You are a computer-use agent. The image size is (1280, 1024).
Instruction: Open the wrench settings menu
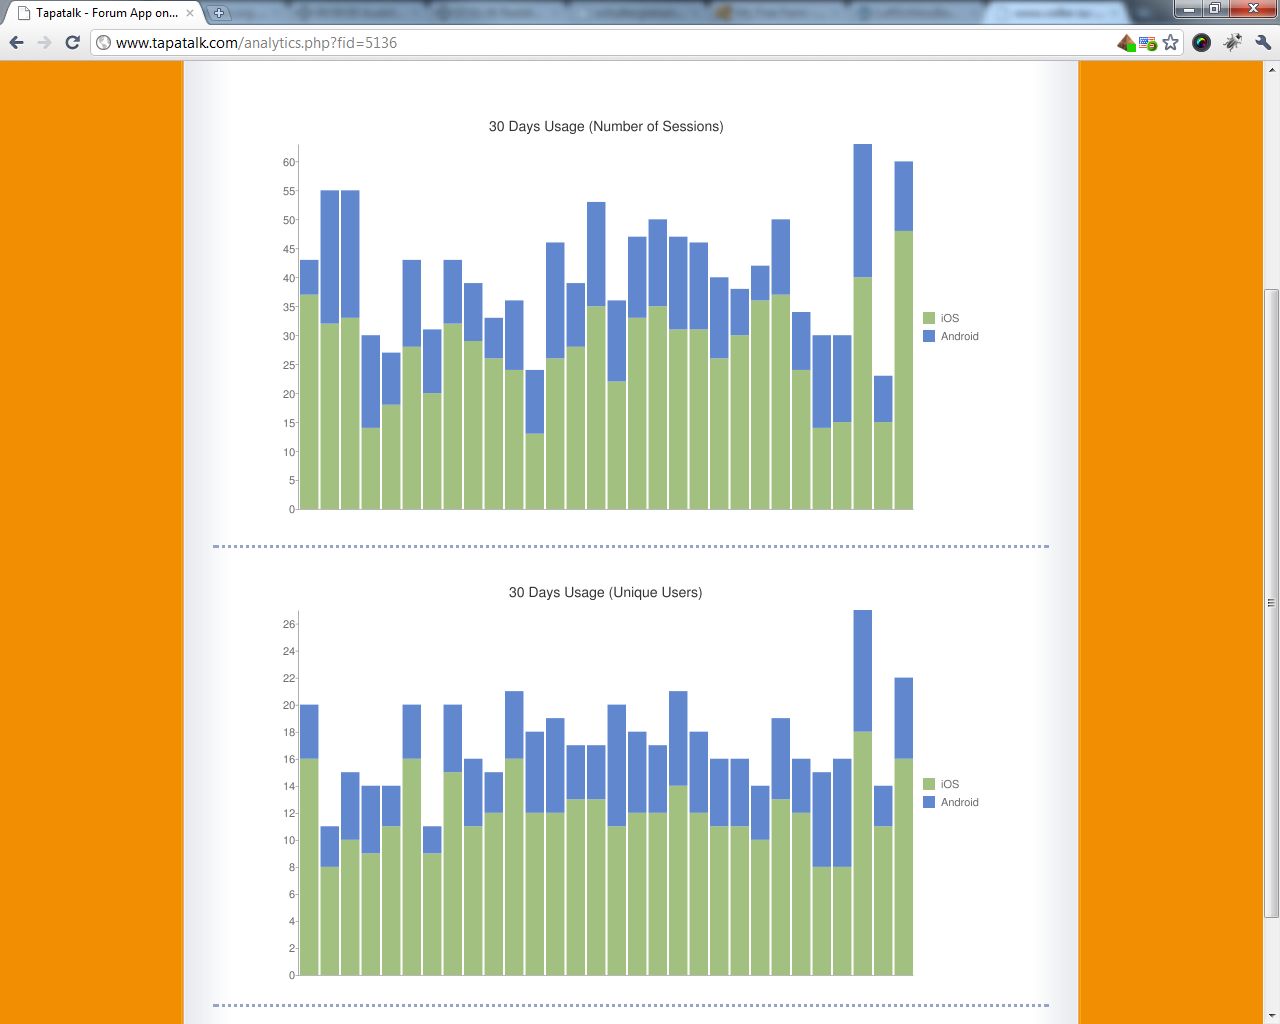click(x=1263, y=42)
